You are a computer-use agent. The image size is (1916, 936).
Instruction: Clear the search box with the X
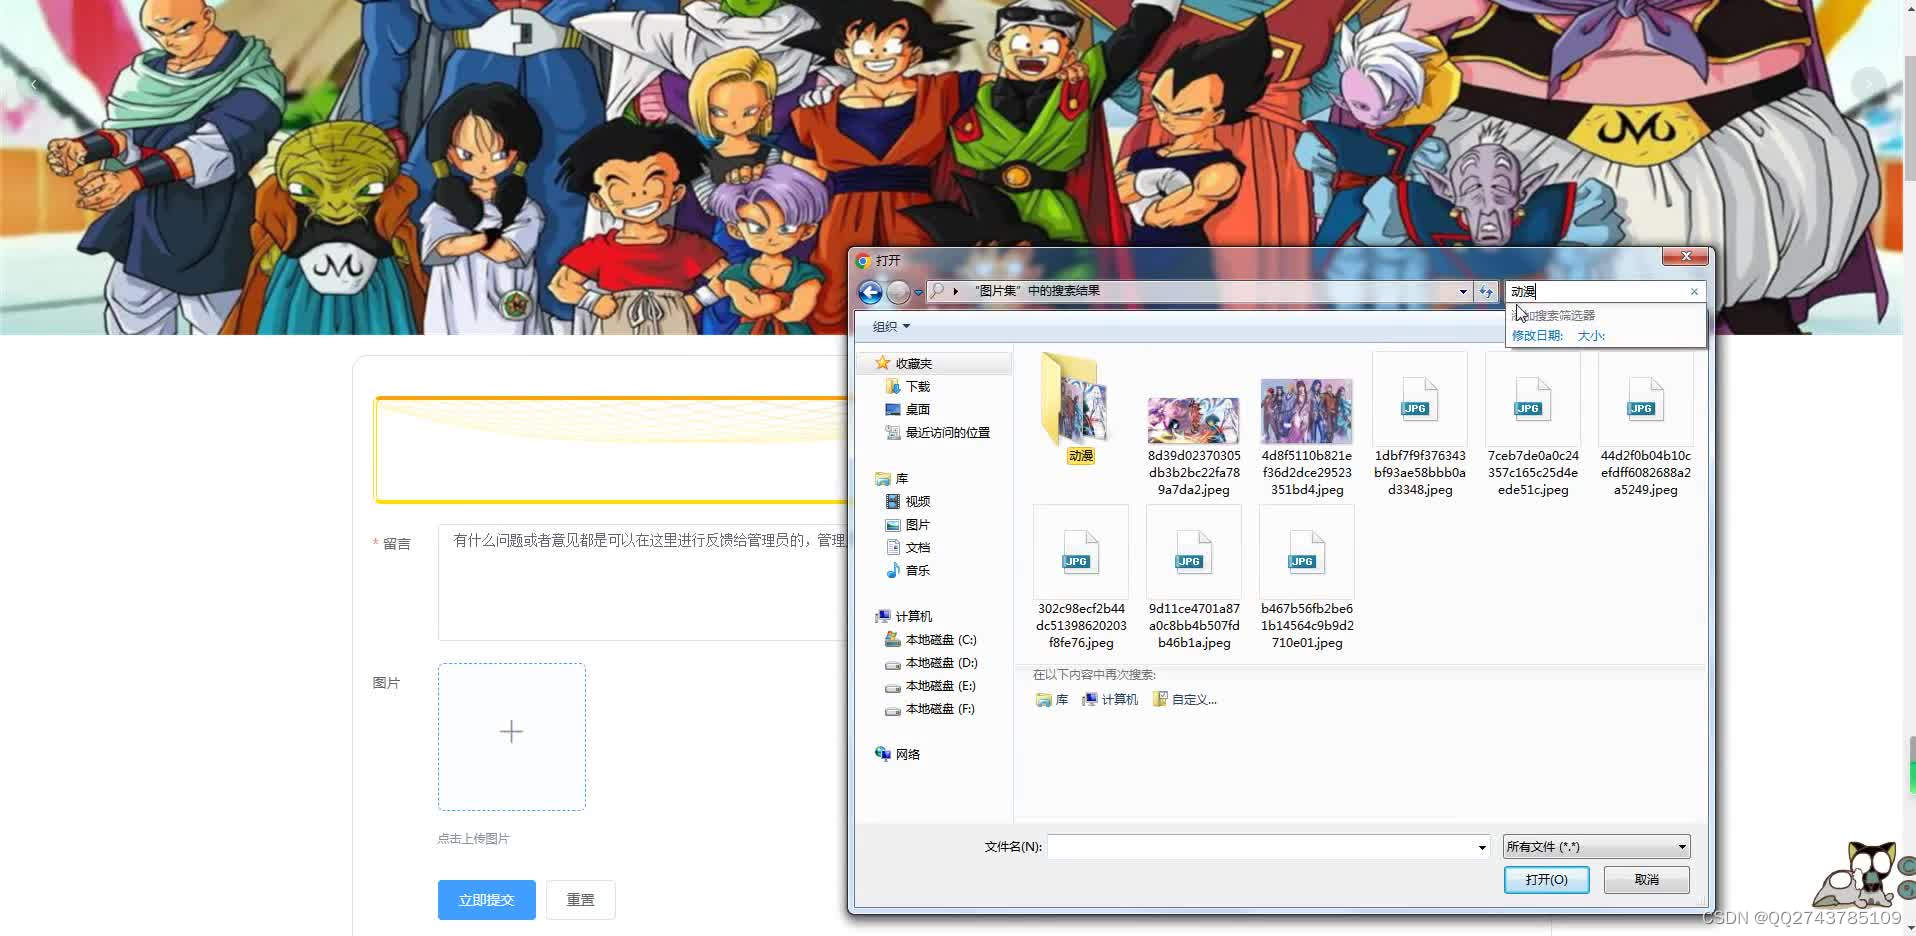[x=1694, y=292]
